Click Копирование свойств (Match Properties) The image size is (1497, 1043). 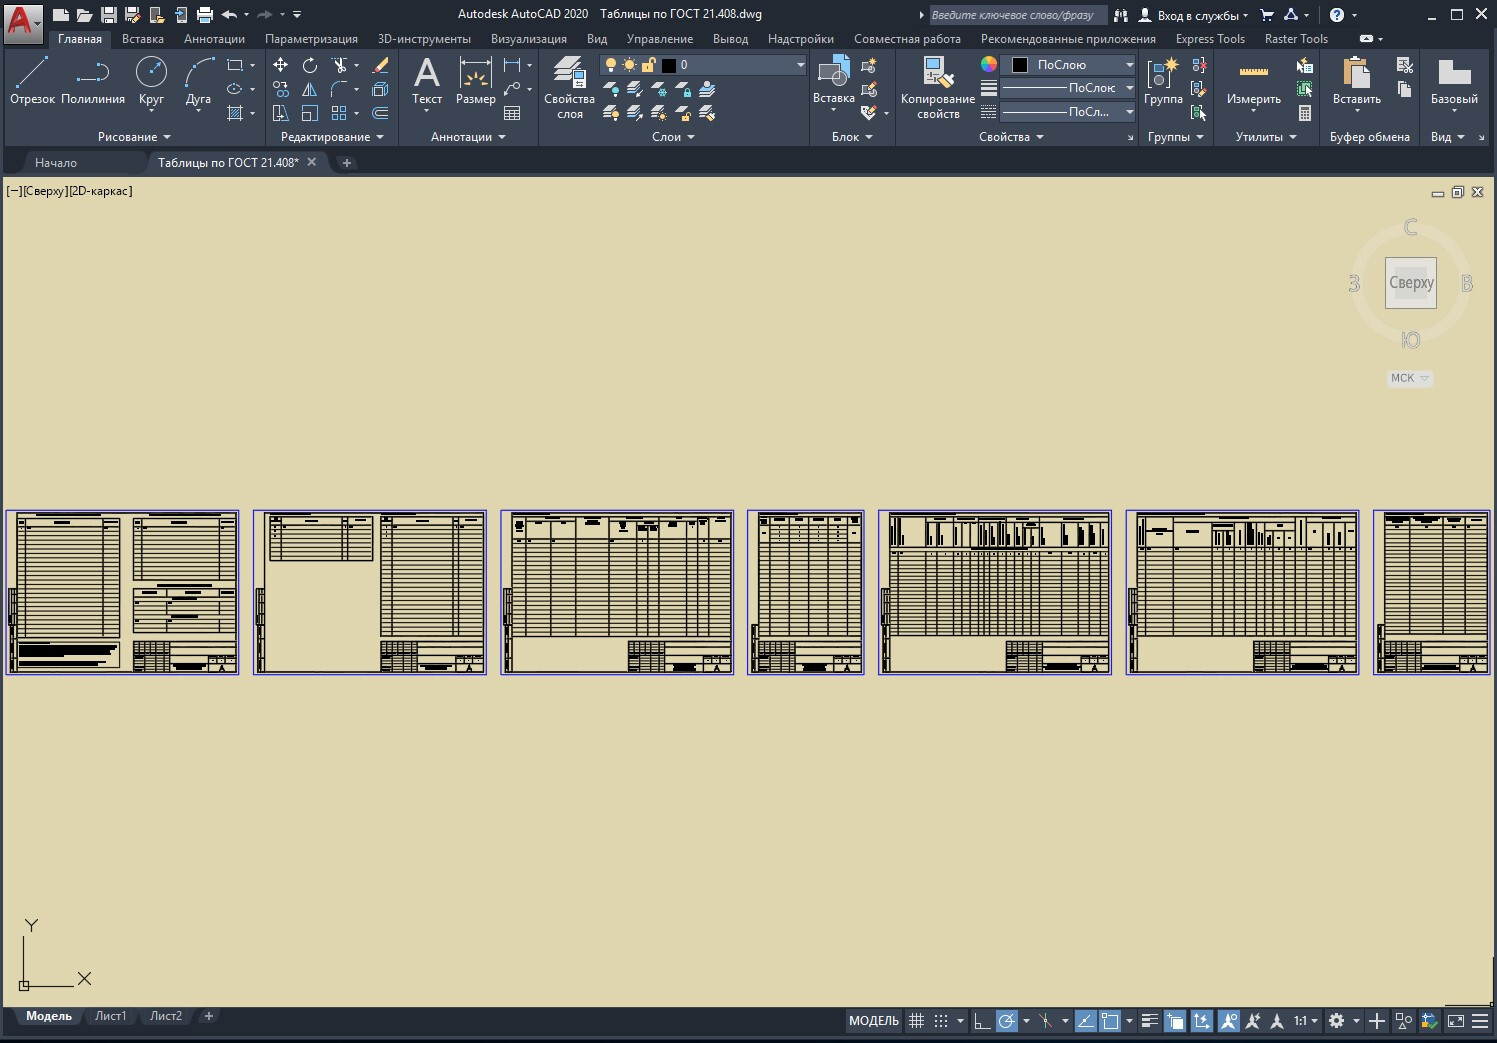point(937,86)
